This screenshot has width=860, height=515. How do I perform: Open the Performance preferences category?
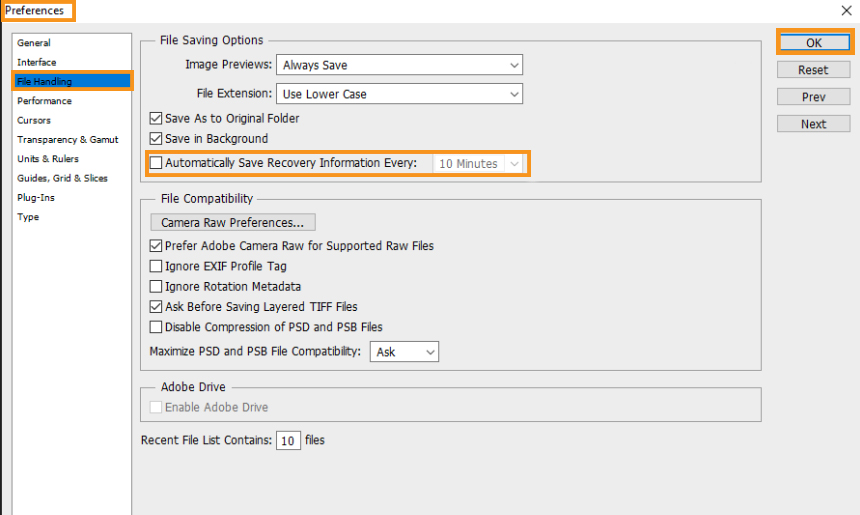coord(44,101)
